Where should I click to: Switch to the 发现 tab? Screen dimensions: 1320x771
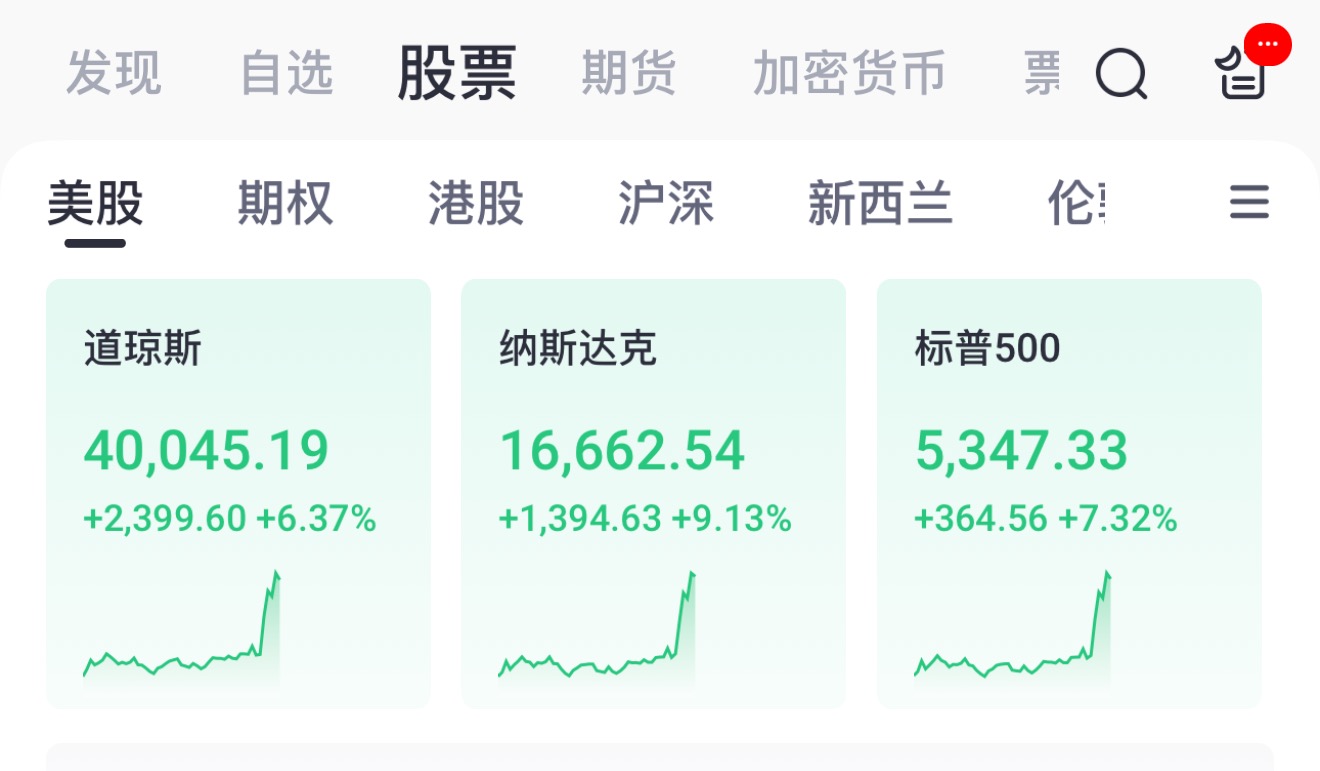coord(114,74)
